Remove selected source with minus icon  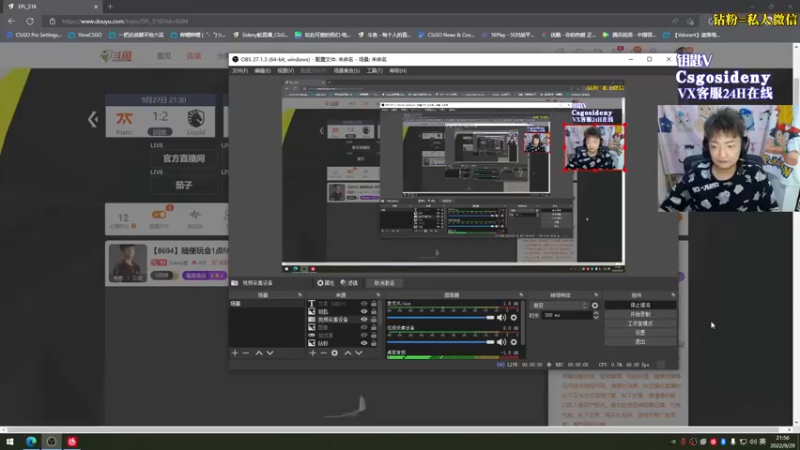323,353
